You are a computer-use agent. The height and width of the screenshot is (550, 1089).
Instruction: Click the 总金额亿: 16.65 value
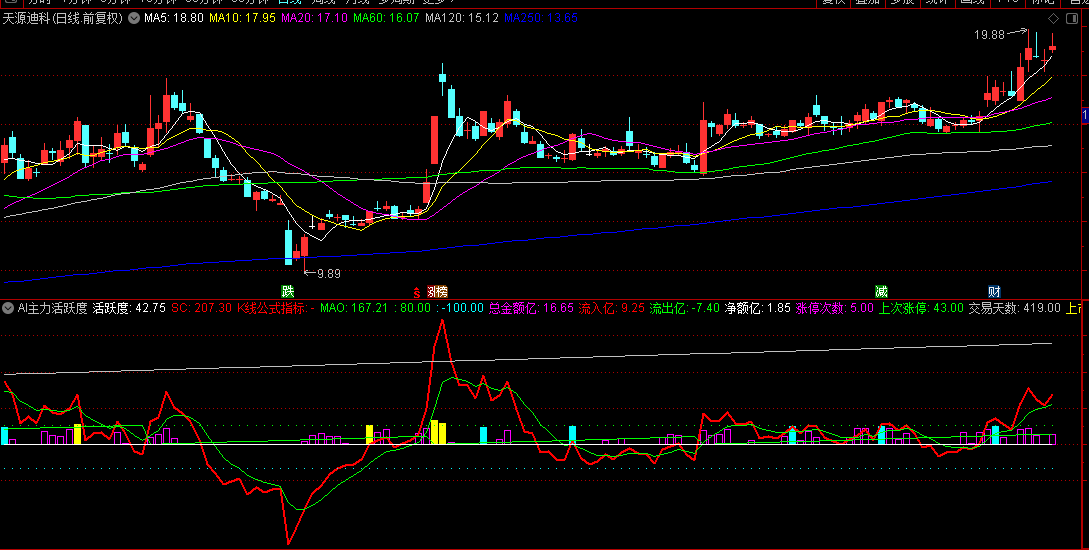point(531,308)
